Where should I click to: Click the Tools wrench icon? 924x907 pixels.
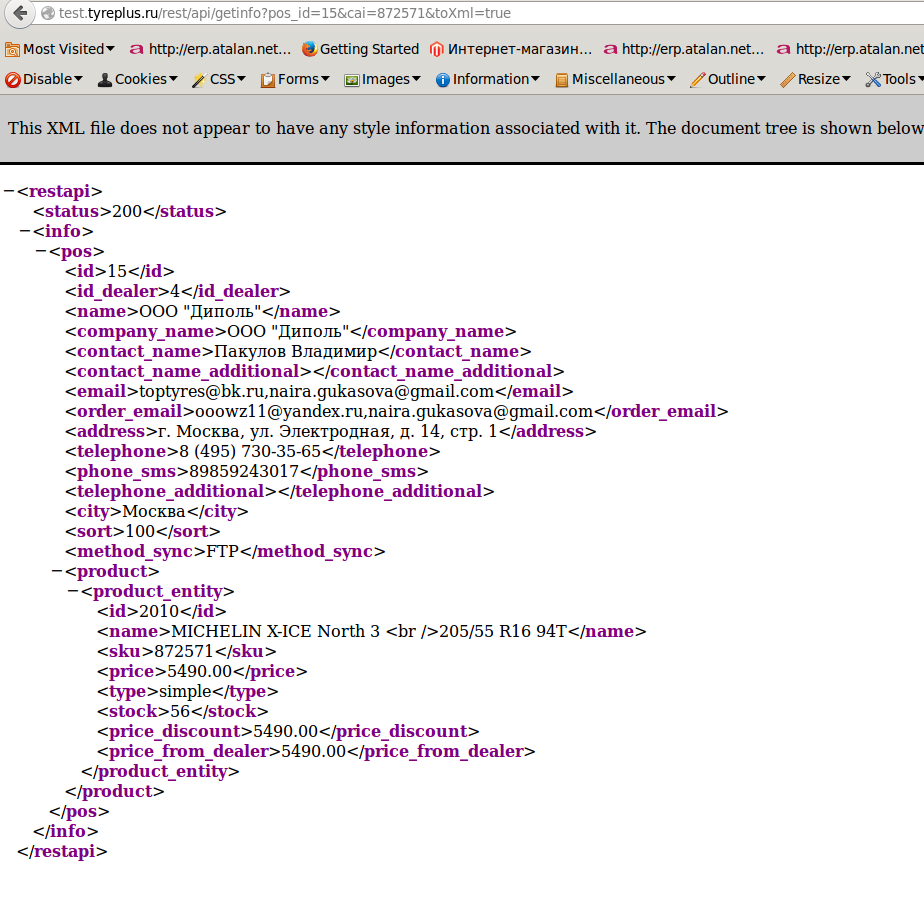pyautogui.click(x=873, y=80)
